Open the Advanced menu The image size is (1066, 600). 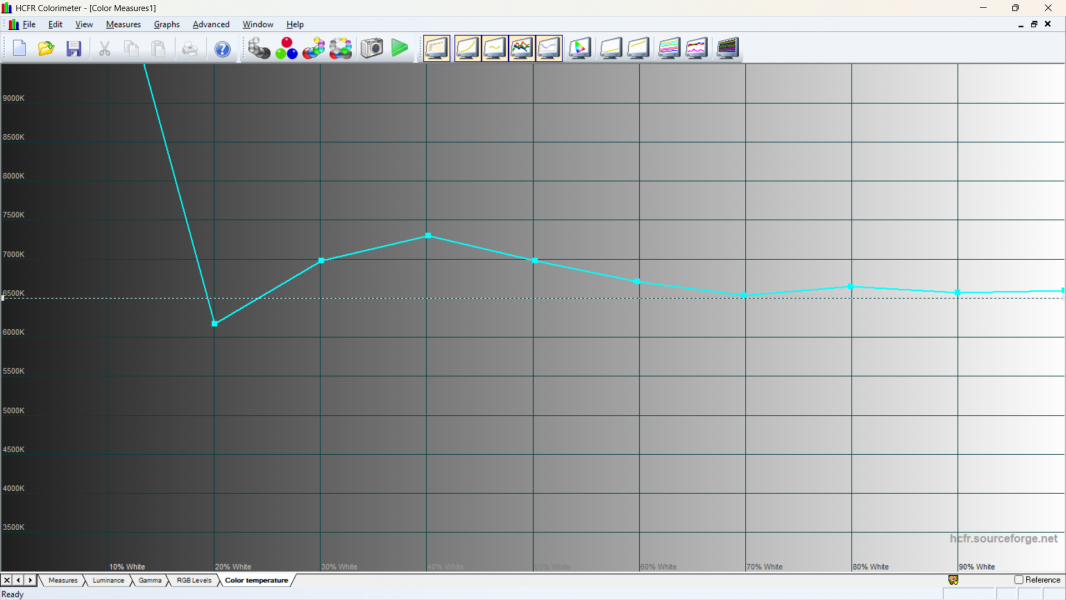211,24
